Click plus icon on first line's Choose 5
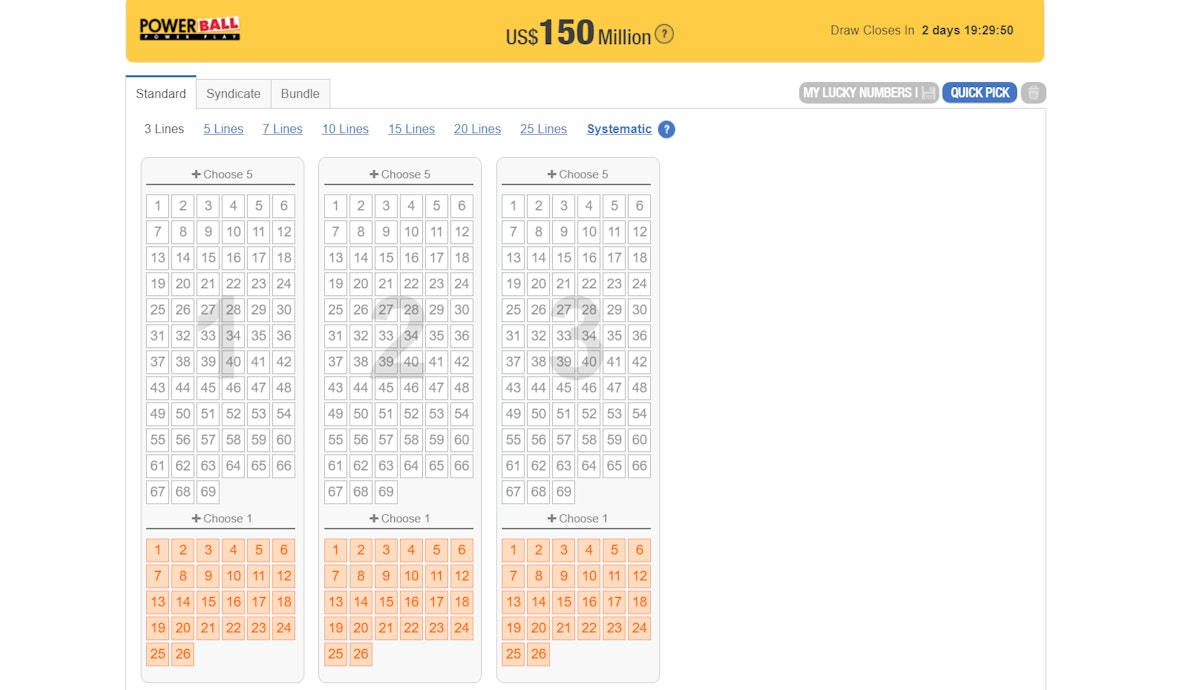Image resolution: width=1200 pixels, height=690 pixels. coord(197,174)
